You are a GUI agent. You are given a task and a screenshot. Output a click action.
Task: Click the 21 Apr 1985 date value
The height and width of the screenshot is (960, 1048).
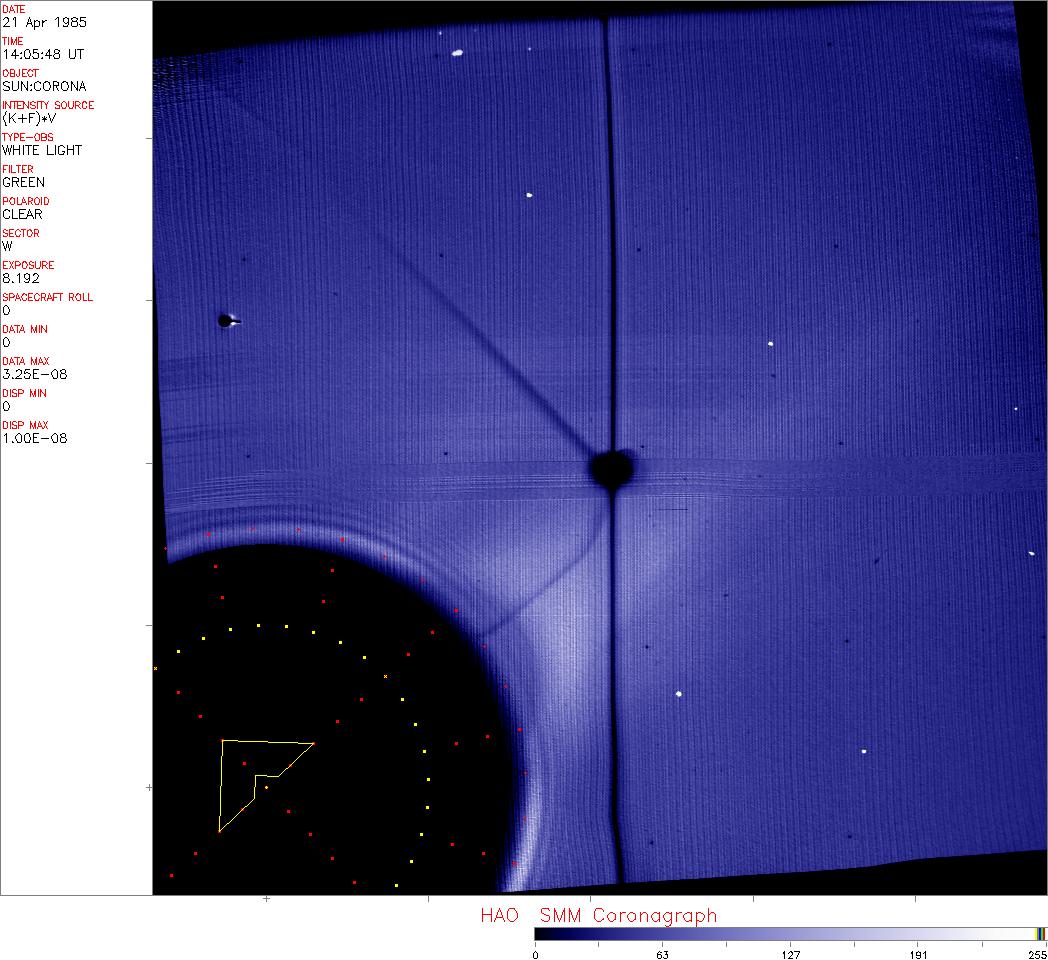[36, 22]
